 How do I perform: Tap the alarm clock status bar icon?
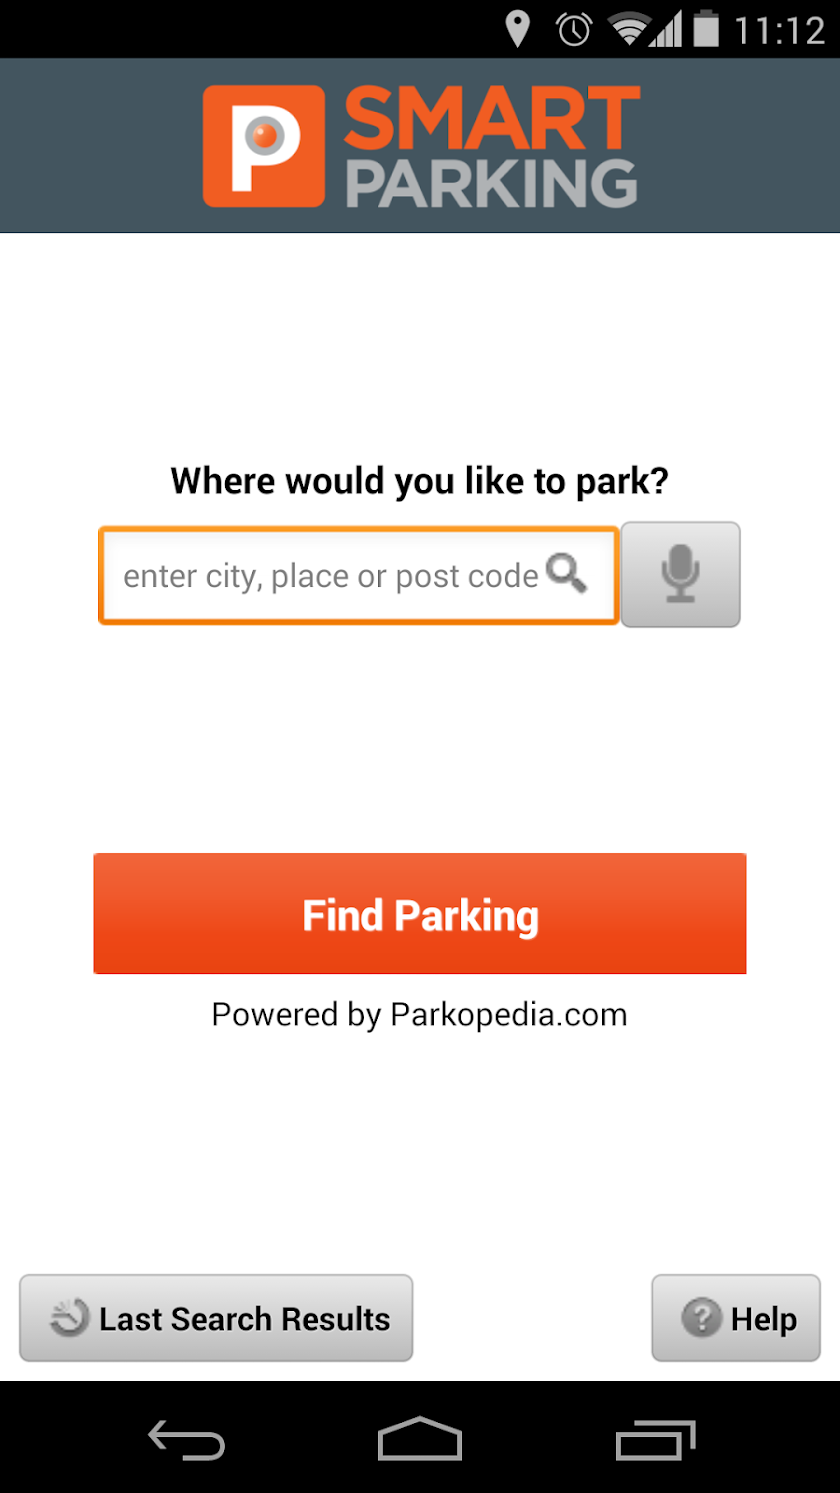point(574,29)
